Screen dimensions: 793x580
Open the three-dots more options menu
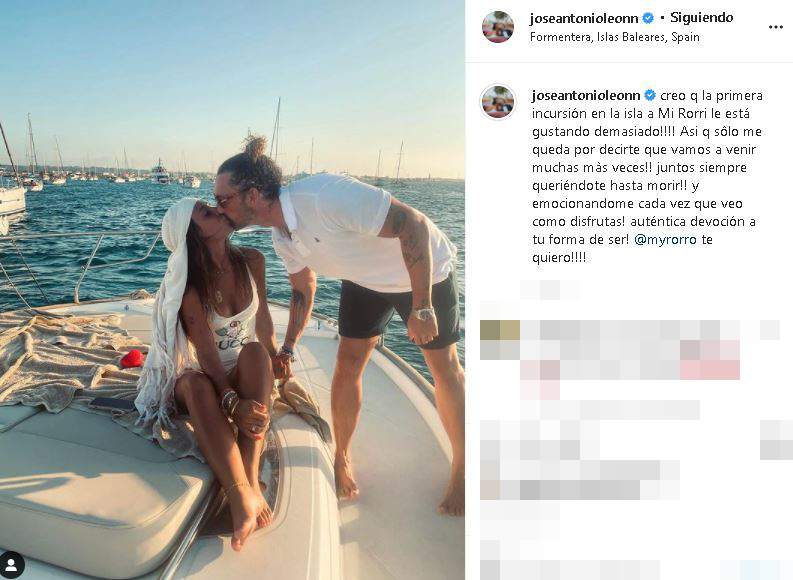pos(775,27)
